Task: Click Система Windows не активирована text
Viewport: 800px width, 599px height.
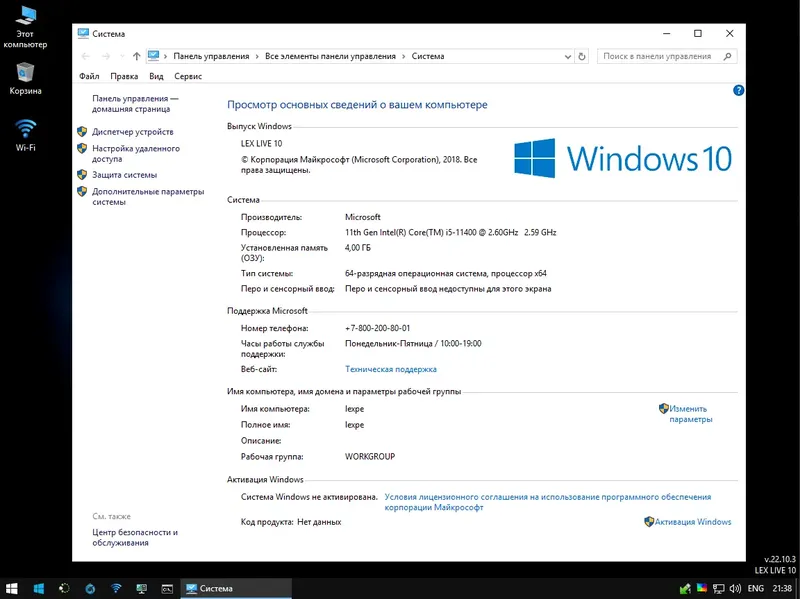Action: coord(309,496)
